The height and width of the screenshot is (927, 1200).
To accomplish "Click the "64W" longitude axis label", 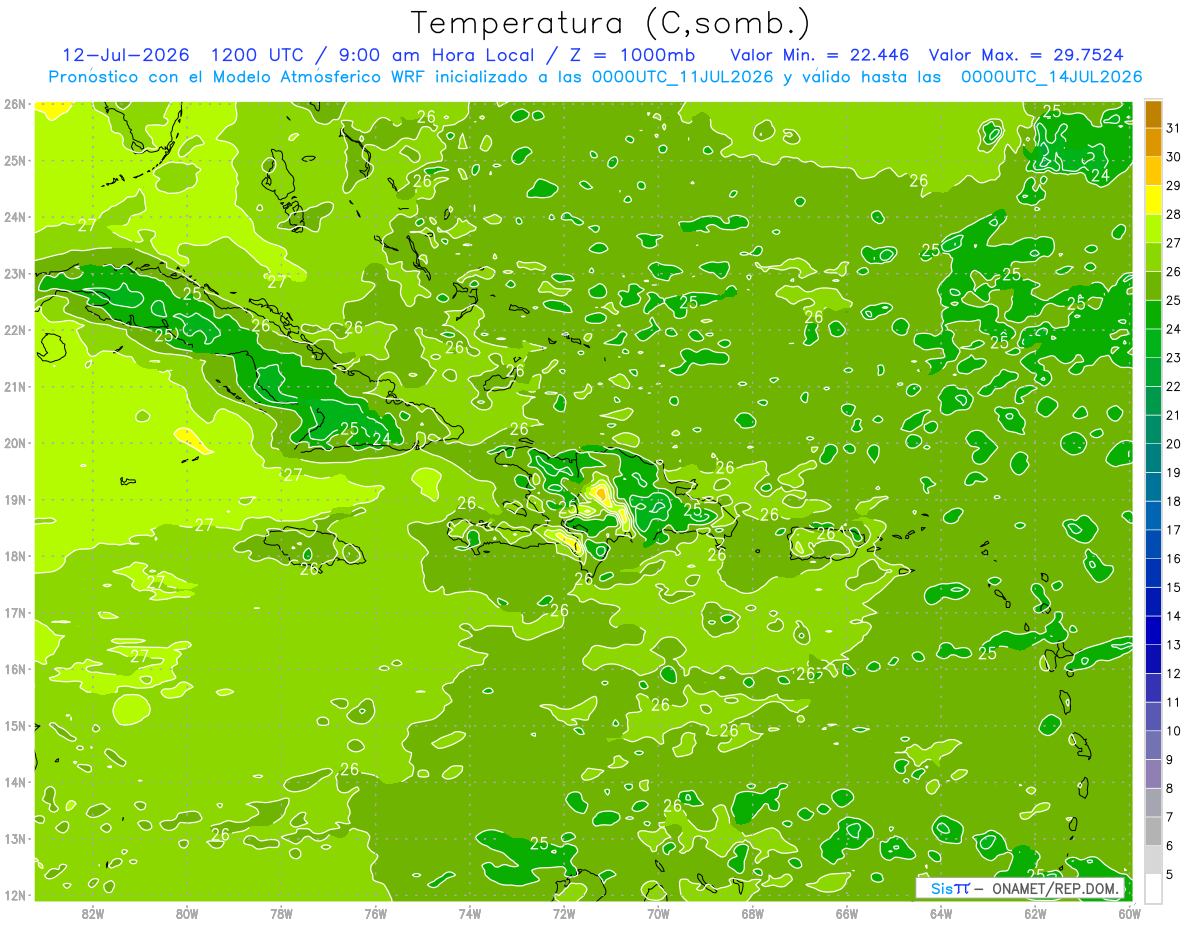I will [x=941, y=913].
